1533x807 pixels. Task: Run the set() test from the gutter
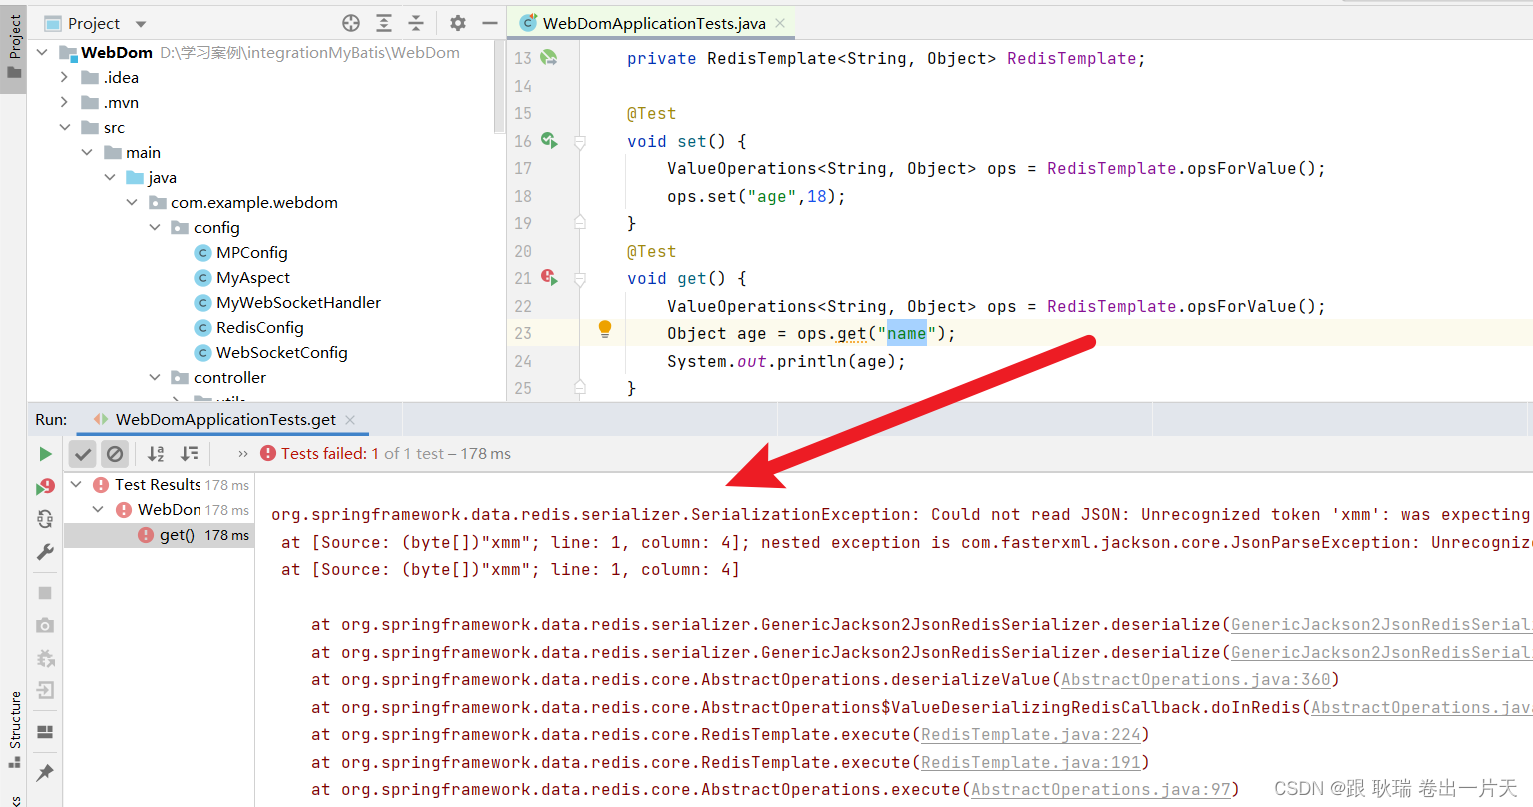(547, 141)
